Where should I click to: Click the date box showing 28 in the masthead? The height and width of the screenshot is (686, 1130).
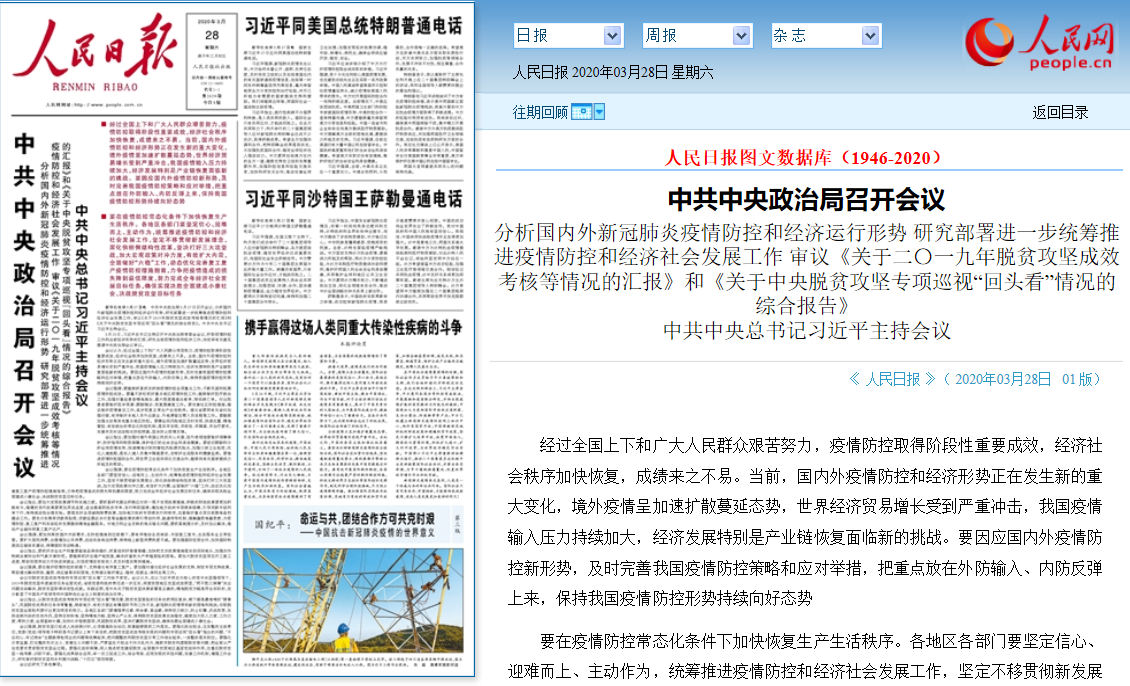211,61
